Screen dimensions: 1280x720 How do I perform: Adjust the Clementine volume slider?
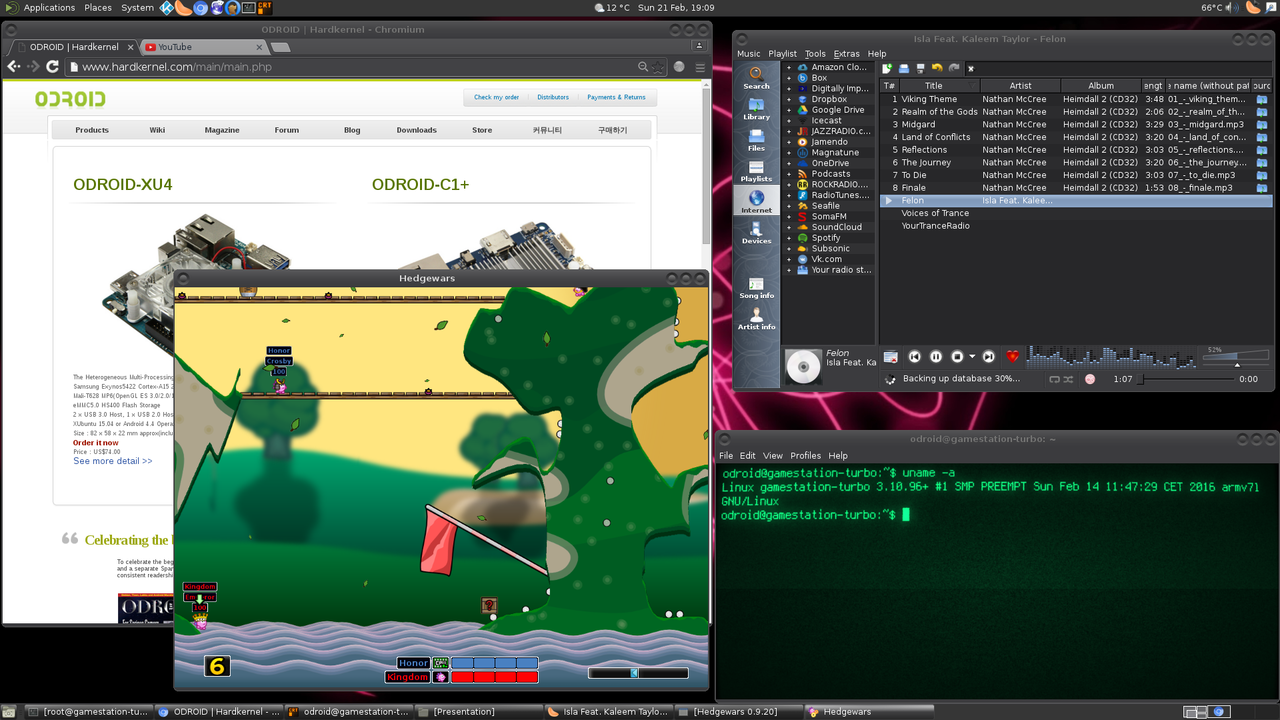coord(1236,357)
